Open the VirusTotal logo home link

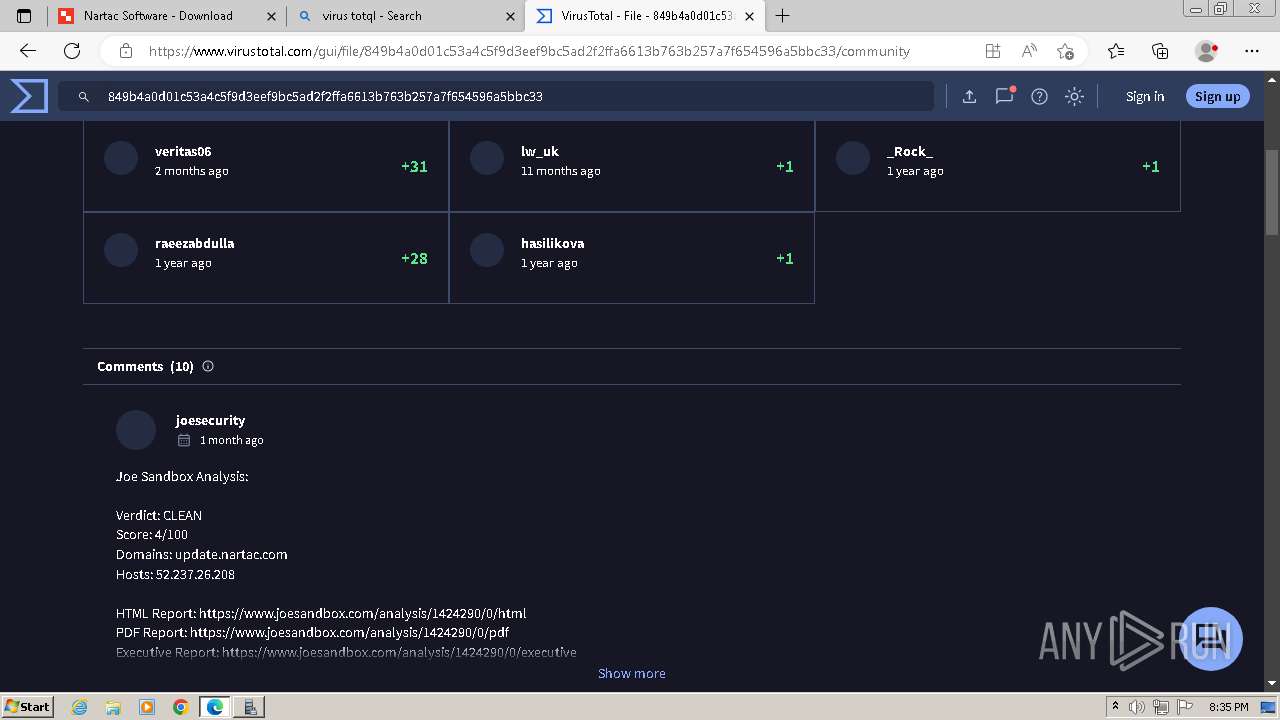(29, 96)
